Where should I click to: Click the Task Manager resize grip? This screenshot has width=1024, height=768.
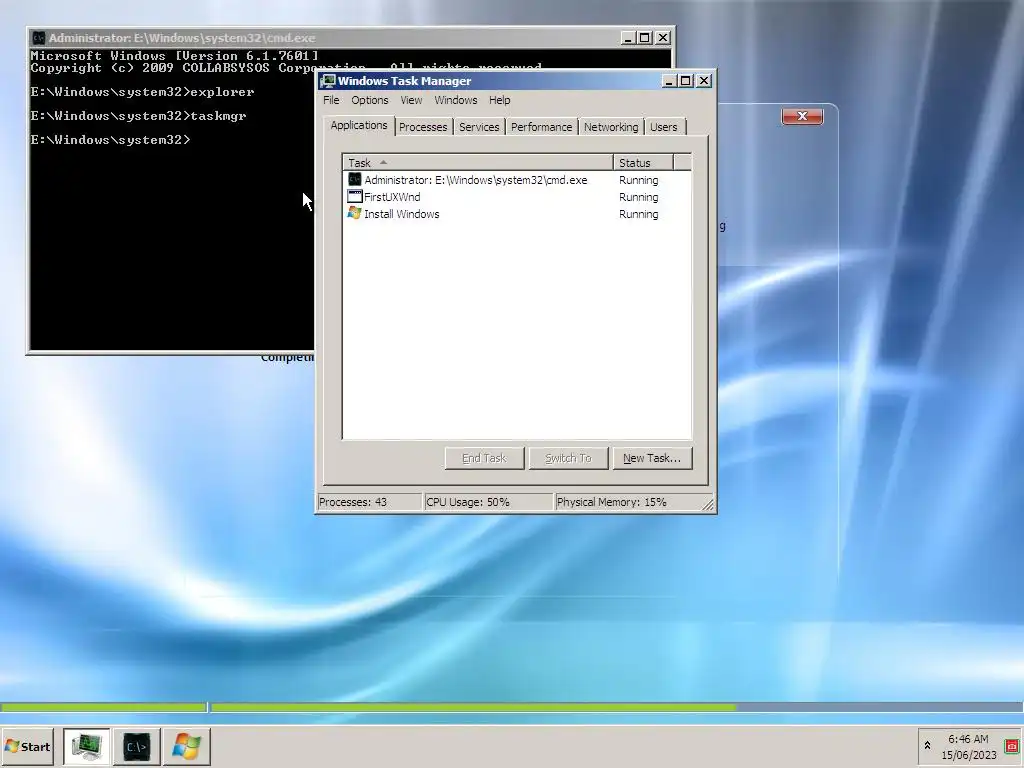point(708,504)
